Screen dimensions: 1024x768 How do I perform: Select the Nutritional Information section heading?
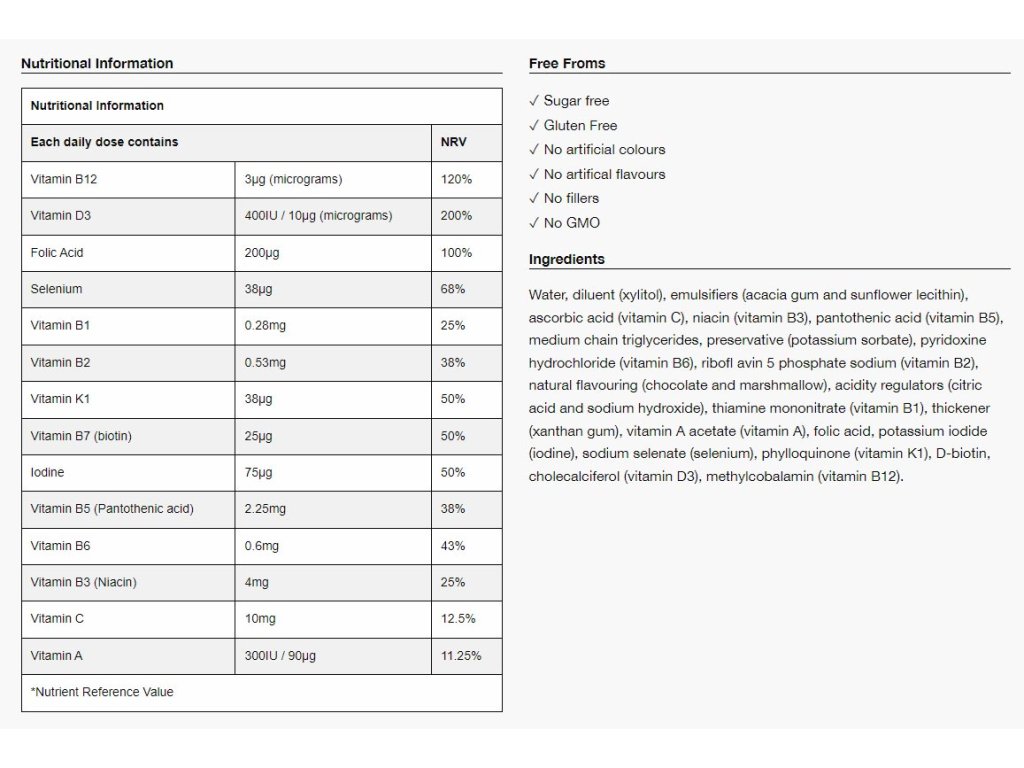(97, 63)
